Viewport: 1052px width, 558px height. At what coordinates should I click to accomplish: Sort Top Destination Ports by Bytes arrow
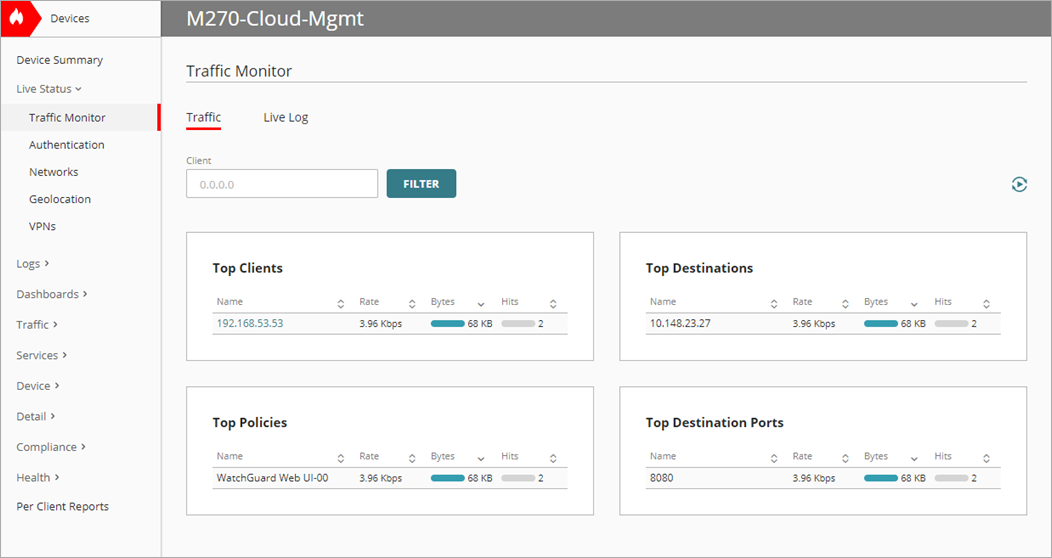click(x=914, y=459)
